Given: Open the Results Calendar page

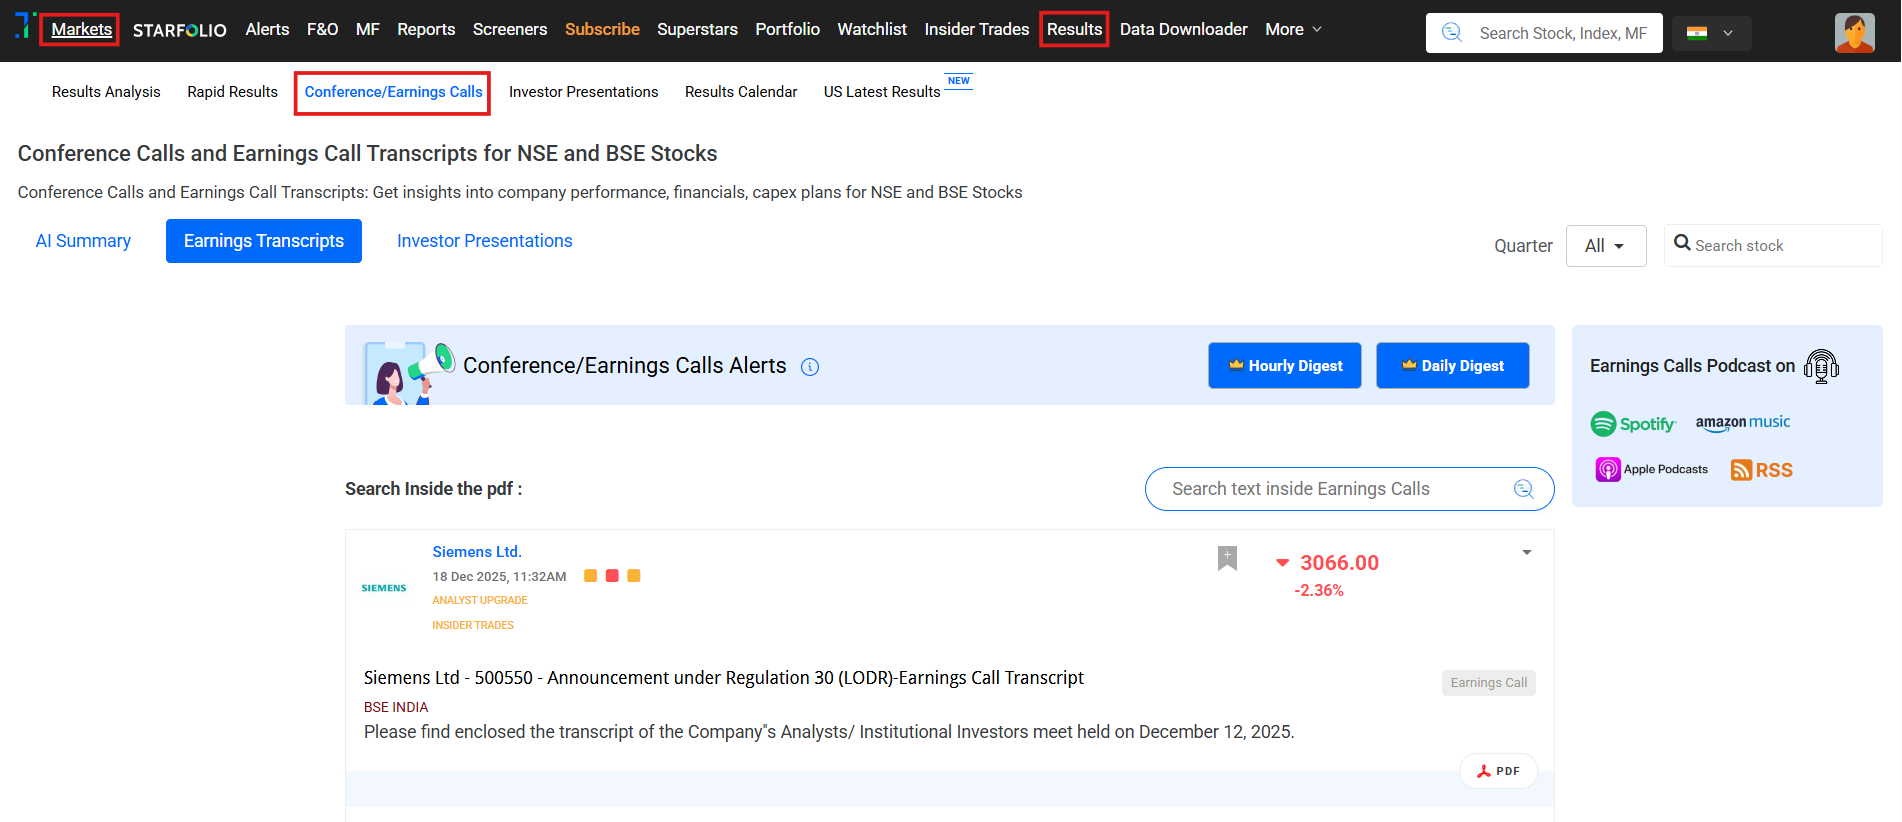Looking at the screenshot, I should point(740,92).
